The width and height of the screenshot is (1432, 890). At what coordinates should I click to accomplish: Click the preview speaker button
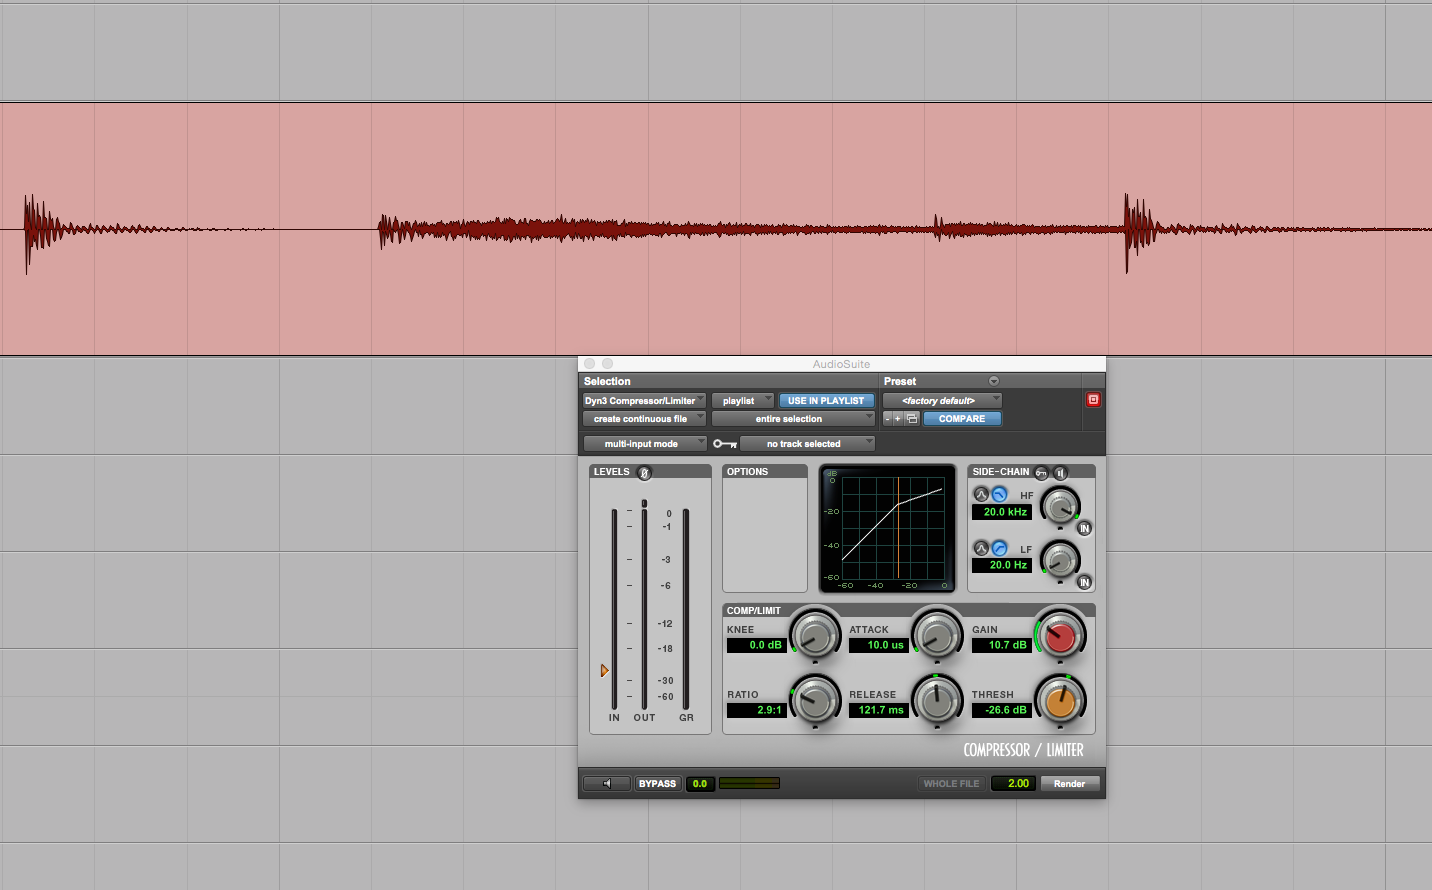pyautogui.click(x=607, y=784)
